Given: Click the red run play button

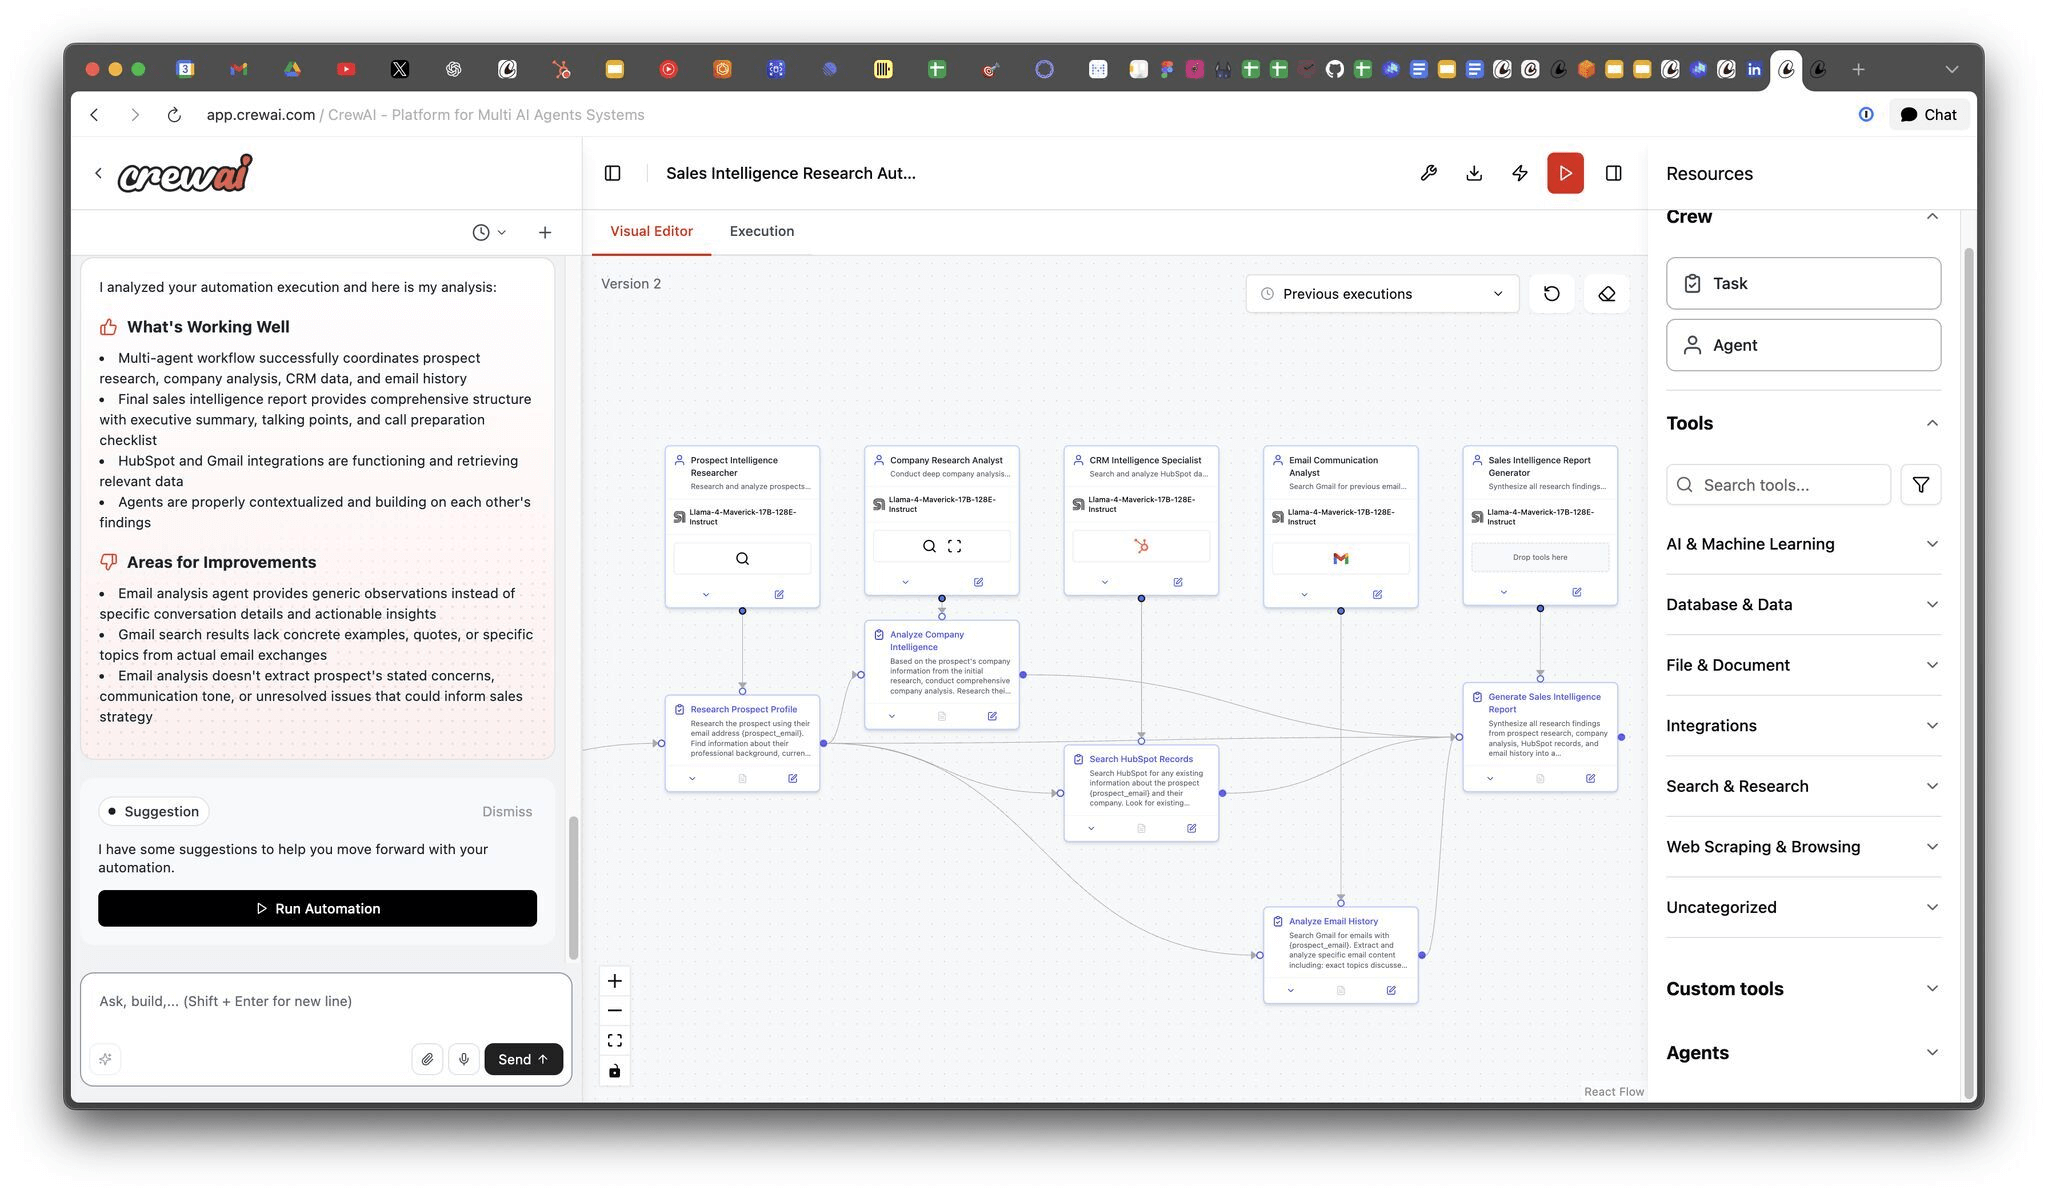Looking at the screenshot, I should pyautogui.click(x=1565, y=173).
